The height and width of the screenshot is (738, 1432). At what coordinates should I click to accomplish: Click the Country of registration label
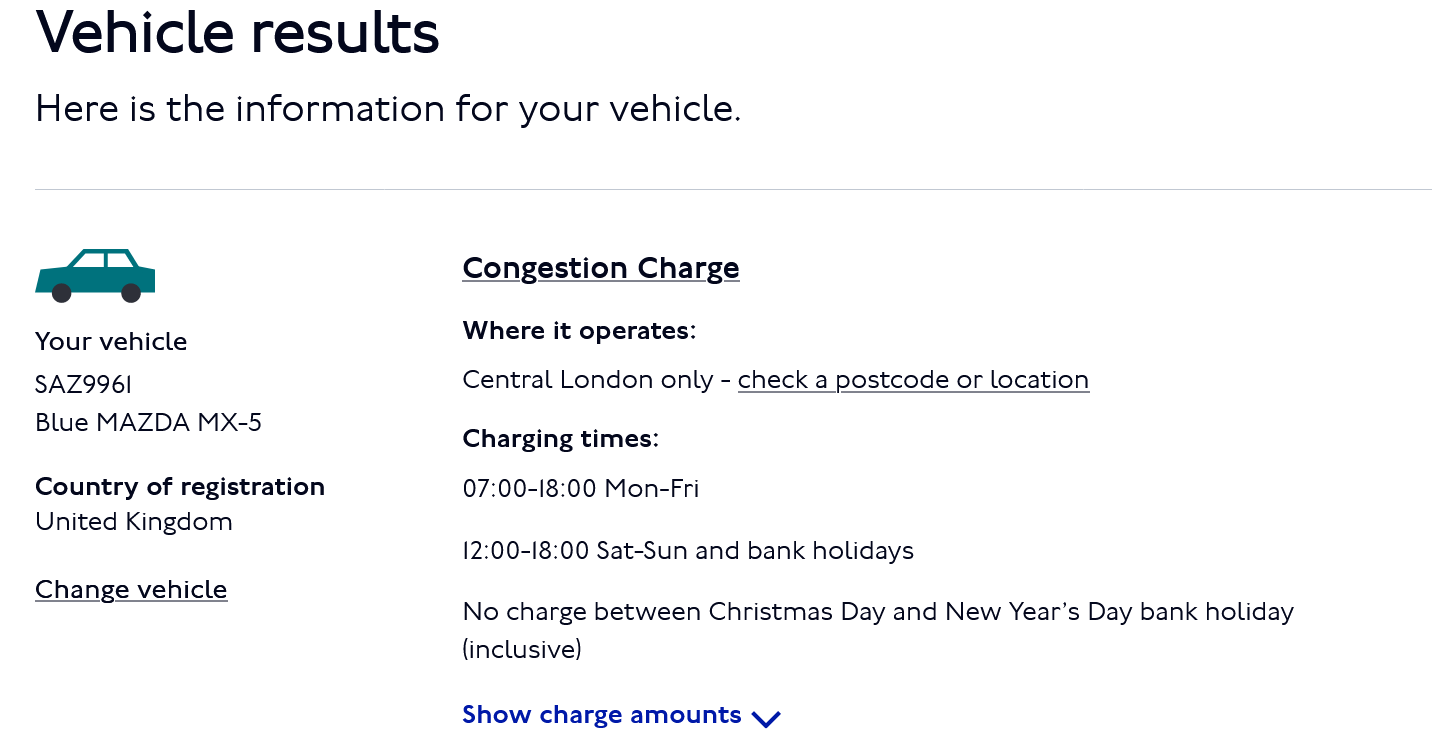coord(180,487)
